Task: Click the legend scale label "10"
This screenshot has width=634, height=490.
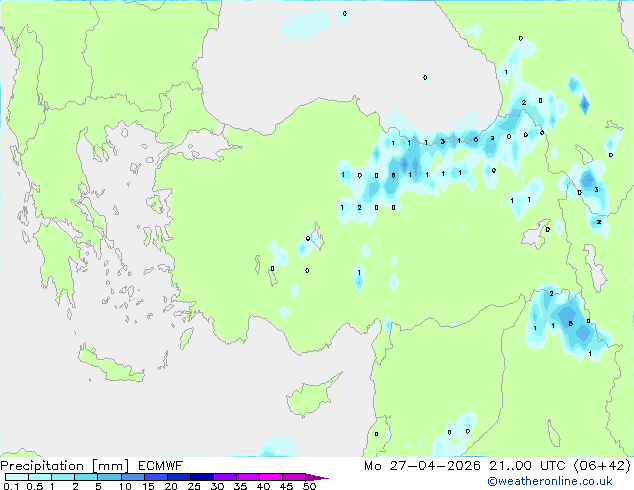Action: [x=125, y=486]
